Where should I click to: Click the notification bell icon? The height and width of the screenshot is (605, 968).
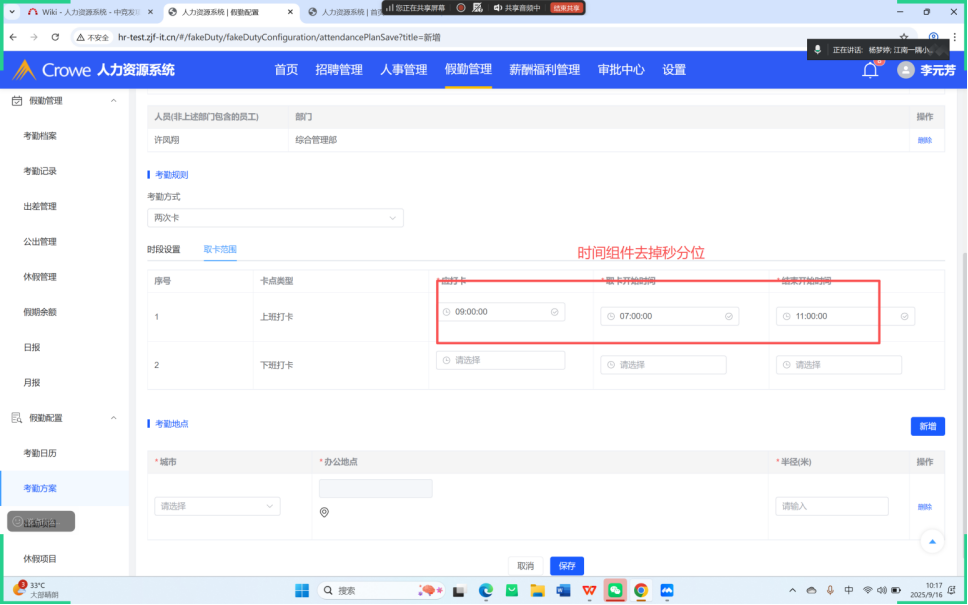pos(870,70)
